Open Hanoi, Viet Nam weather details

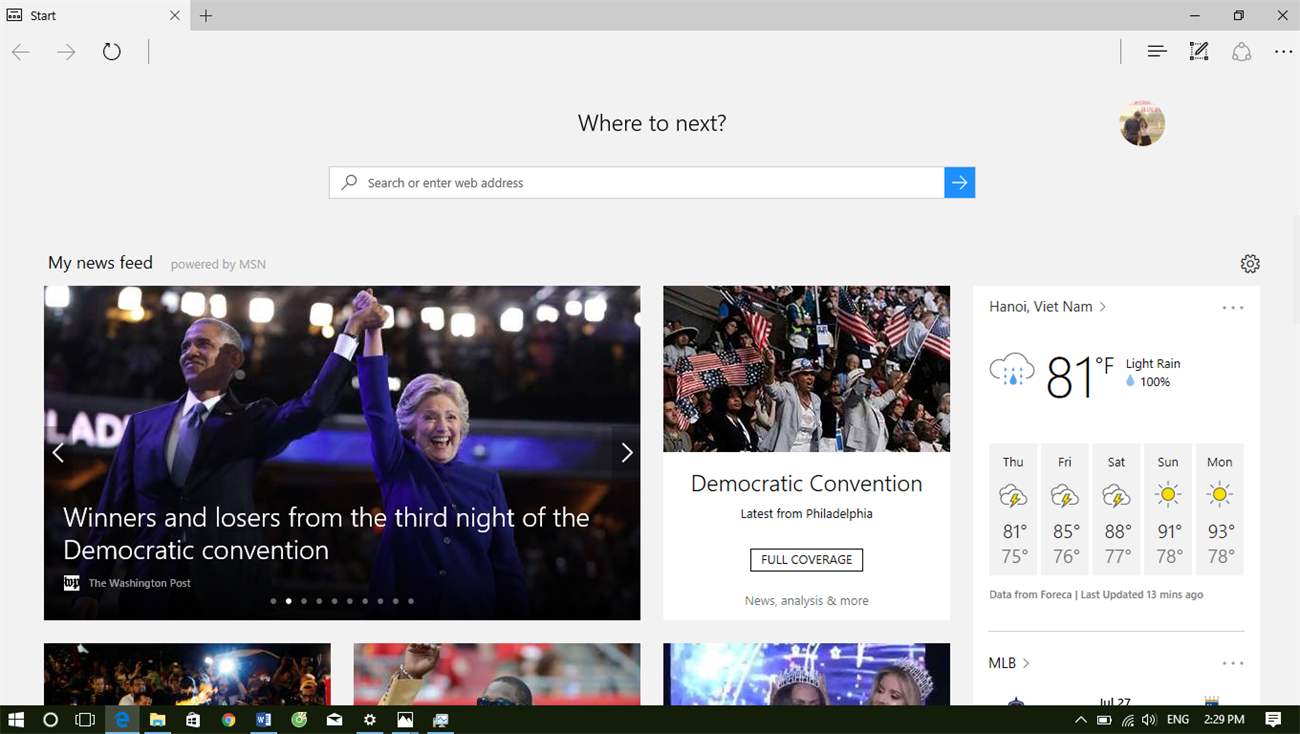[1048, 307]
